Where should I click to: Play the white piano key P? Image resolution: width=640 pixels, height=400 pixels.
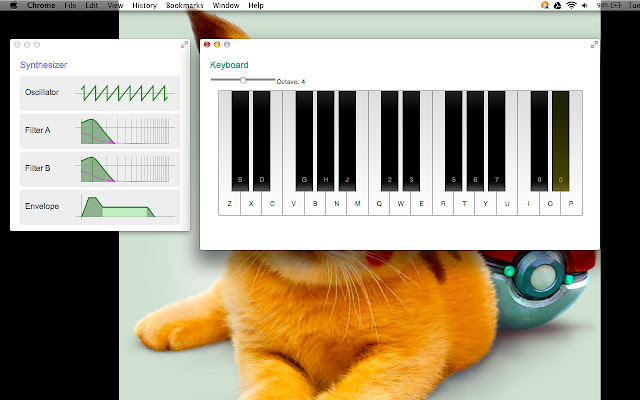[571, 203]
